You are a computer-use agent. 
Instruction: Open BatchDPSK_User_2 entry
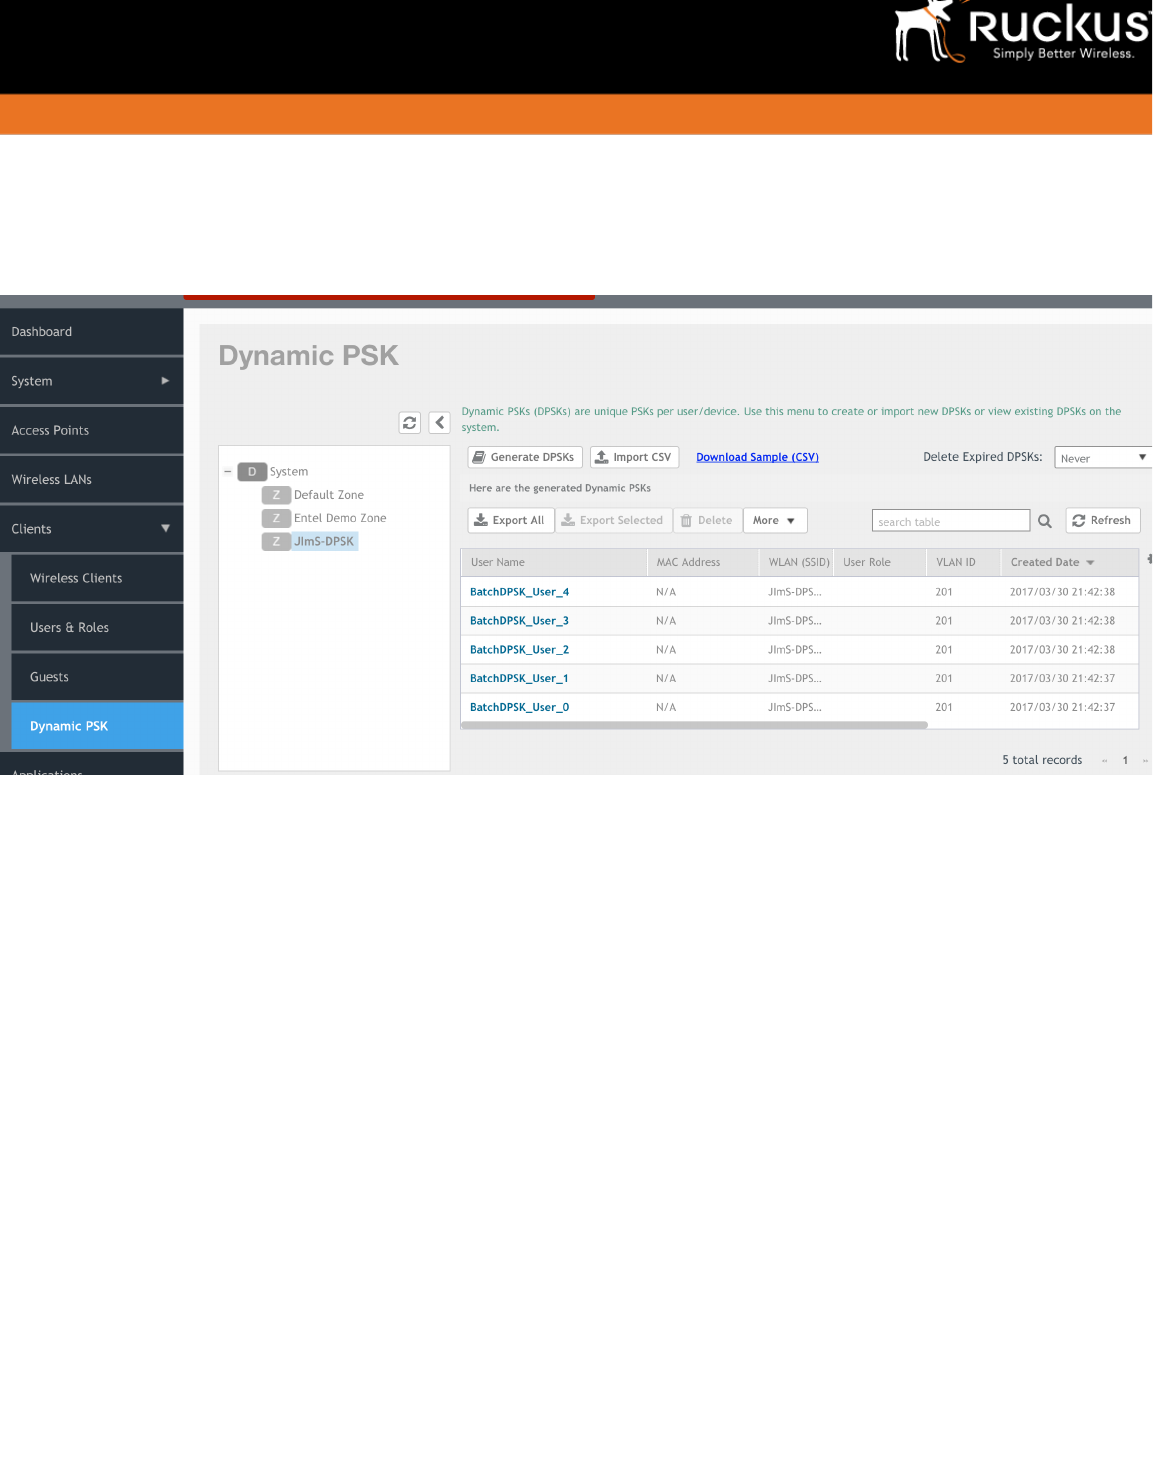(x=519, y=650)
